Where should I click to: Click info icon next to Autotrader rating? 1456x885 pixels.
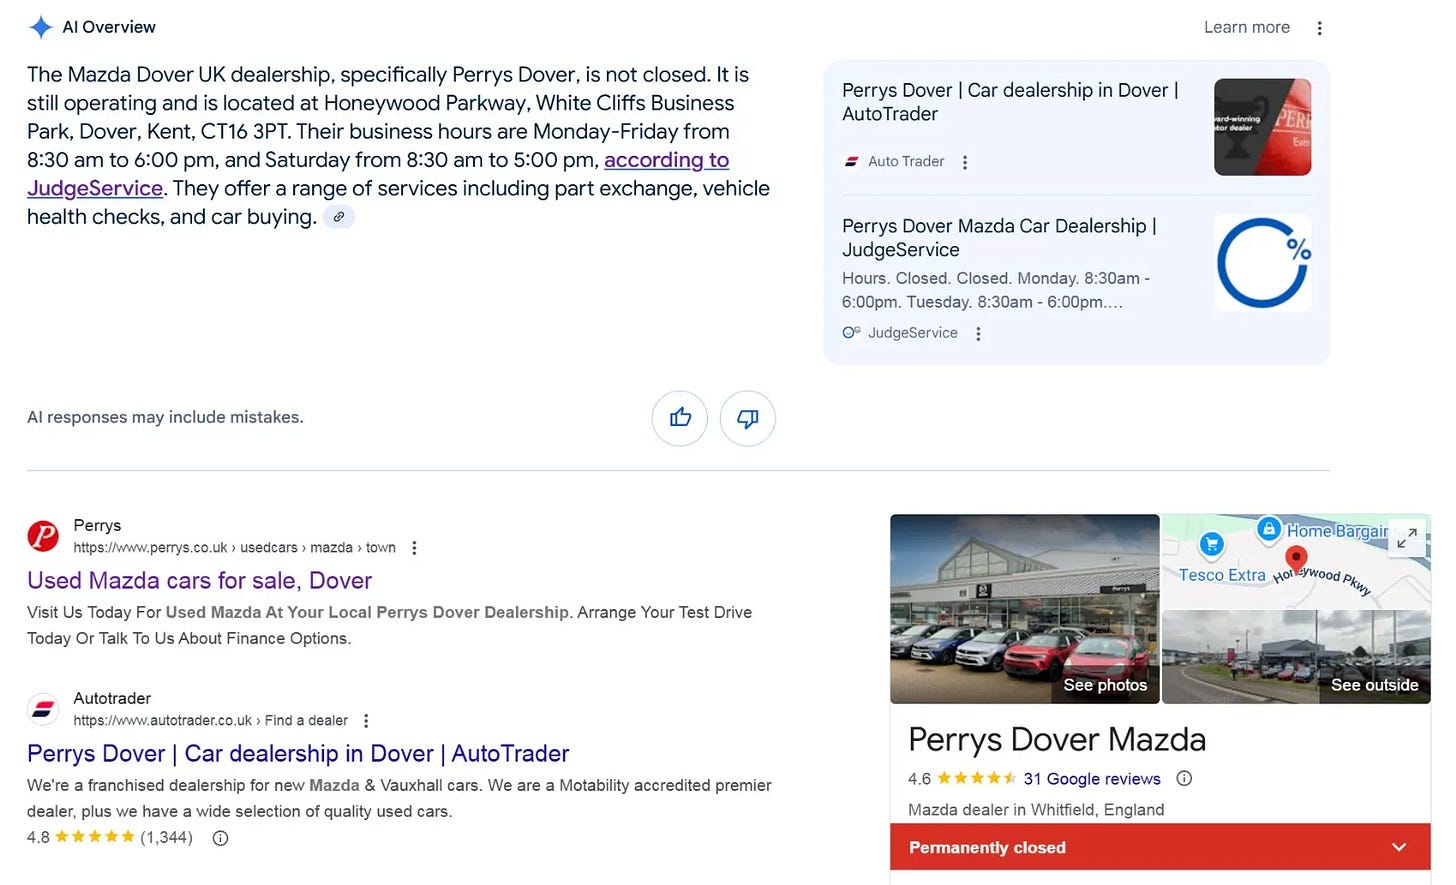point(220,838)
